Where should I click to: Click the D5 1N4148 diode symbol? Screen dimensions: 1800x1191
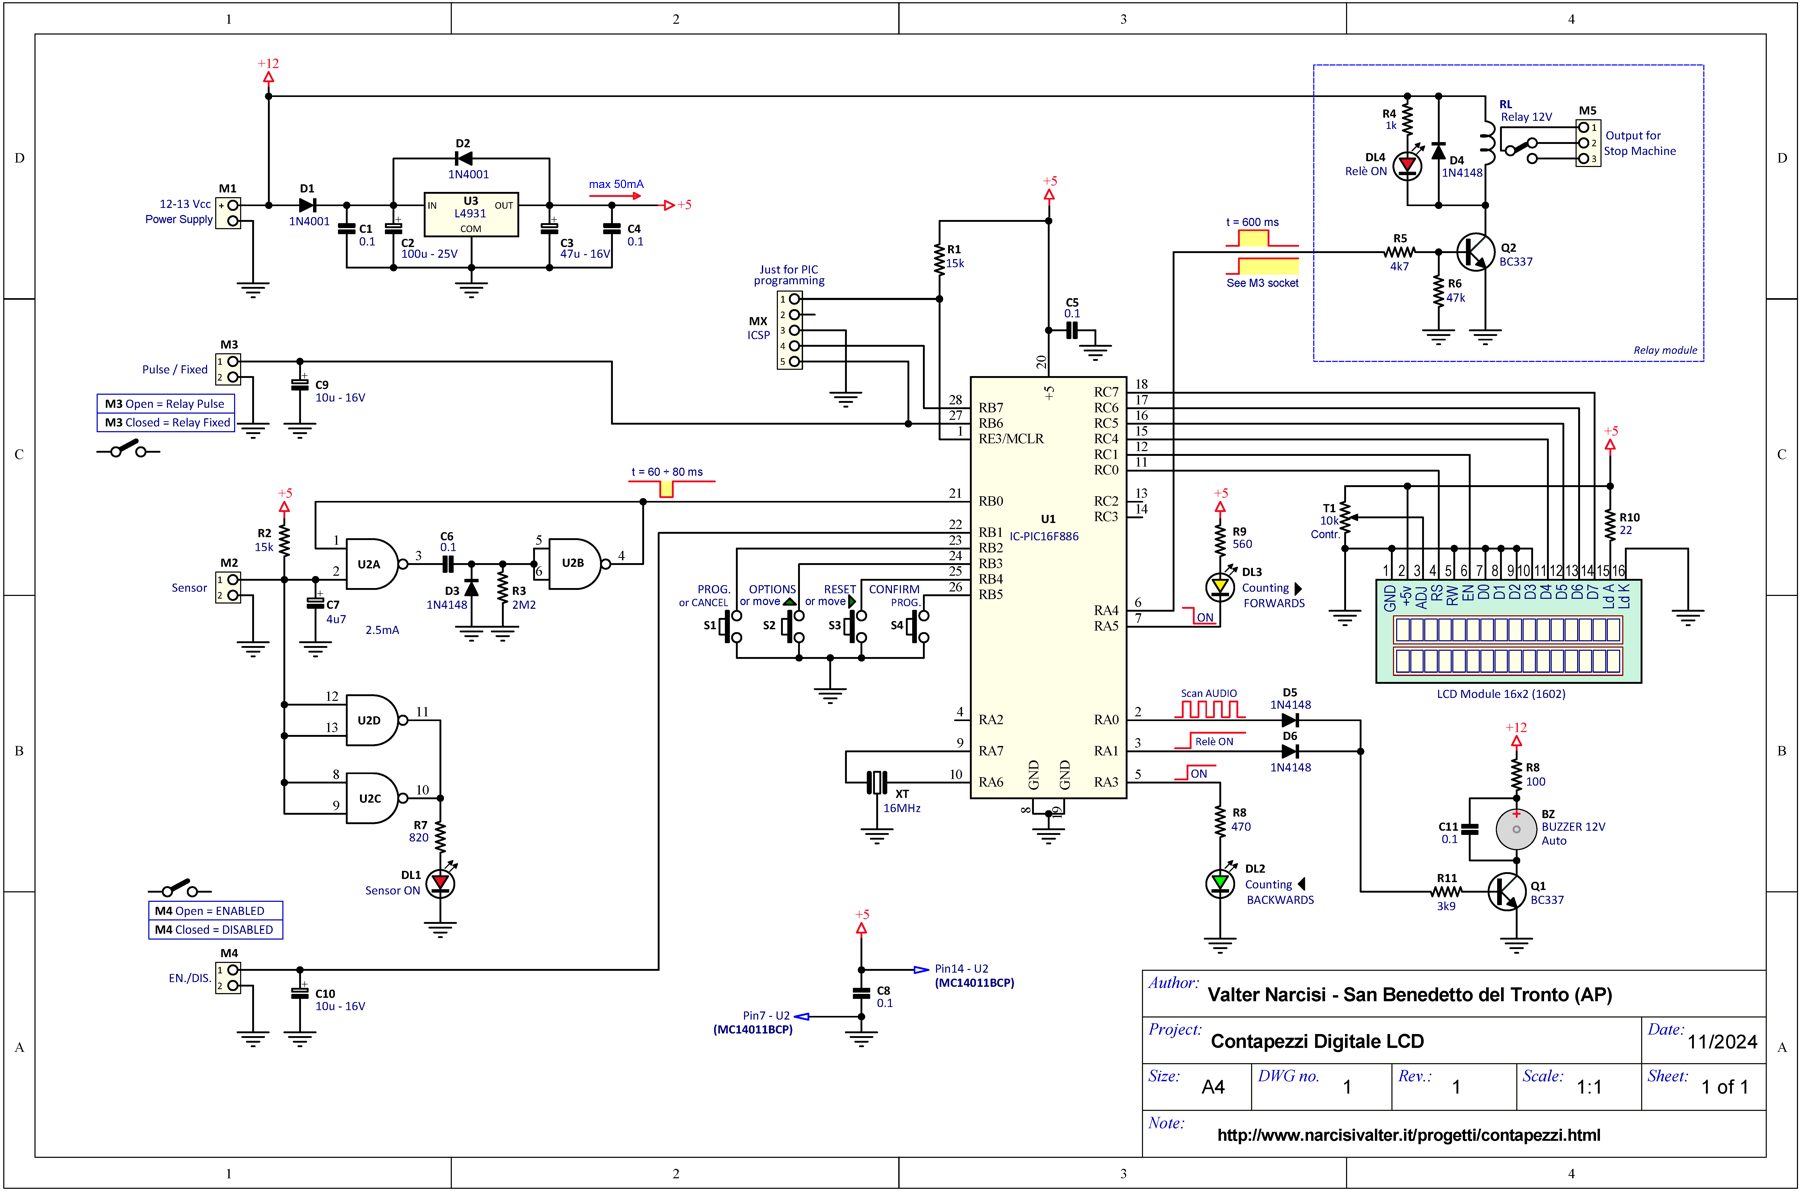click(x=1290, y=719)
